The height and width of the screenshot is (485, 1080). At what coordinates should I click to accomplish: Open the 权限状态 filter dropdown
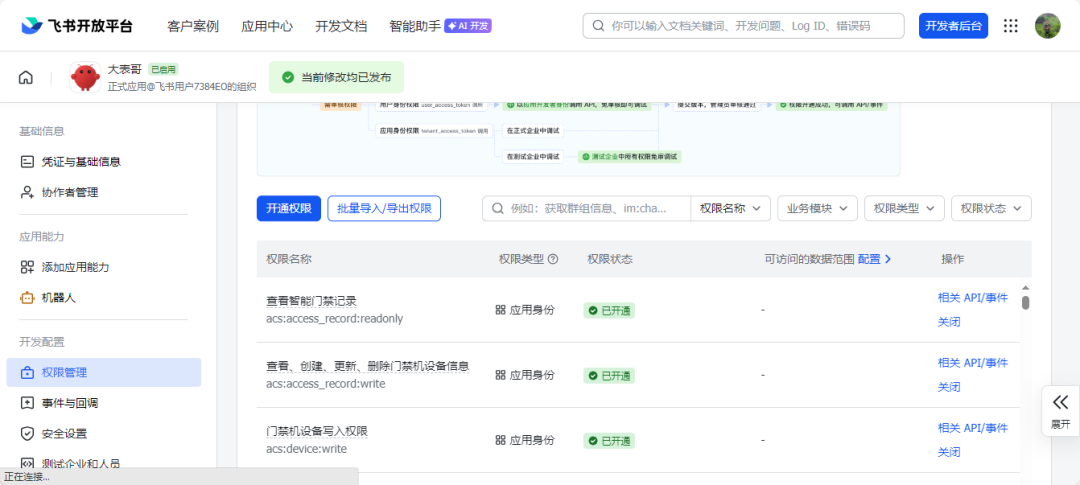point(991,208)
